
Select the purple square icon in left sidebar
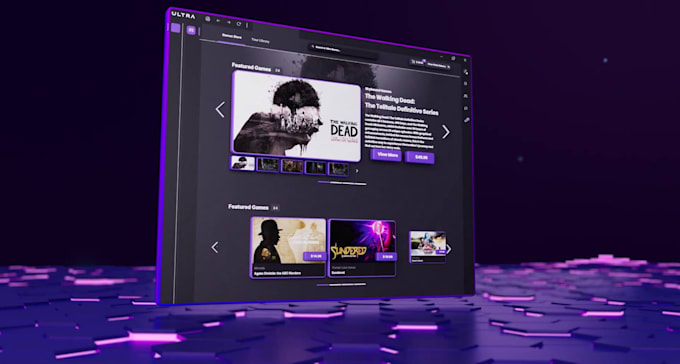point(175,28)
